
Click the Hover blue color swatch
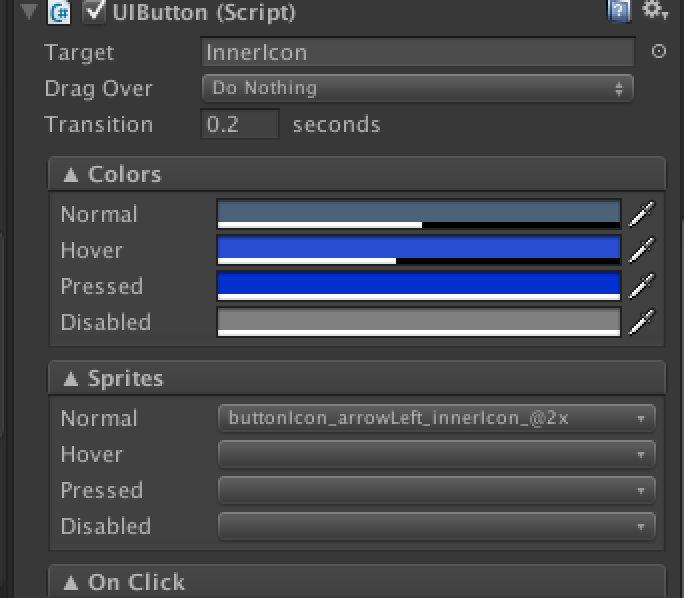[418, 247]
